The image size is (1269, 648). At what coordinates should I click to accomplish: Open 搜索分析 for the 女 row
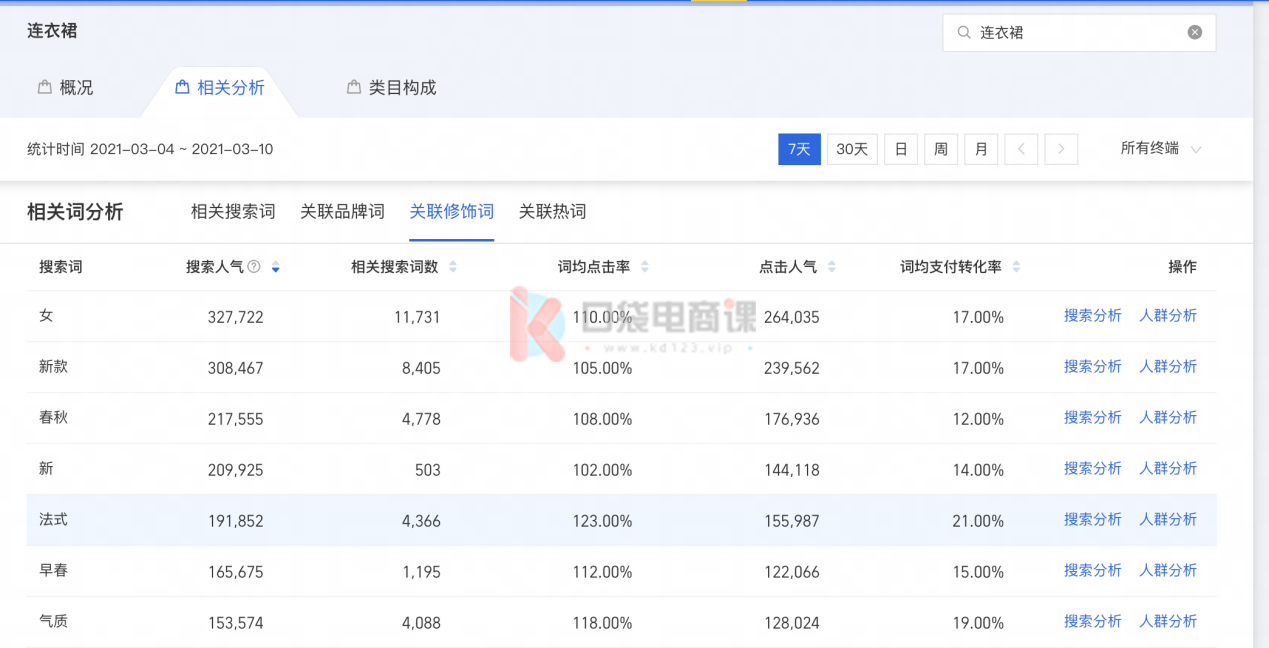tap(1093, 316)
